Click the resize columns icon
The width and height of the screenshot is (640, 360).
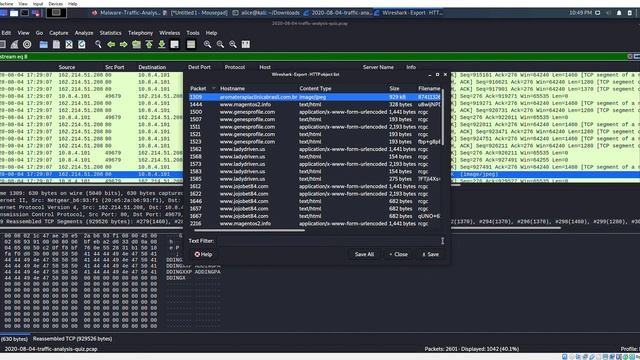pos(245,44)
